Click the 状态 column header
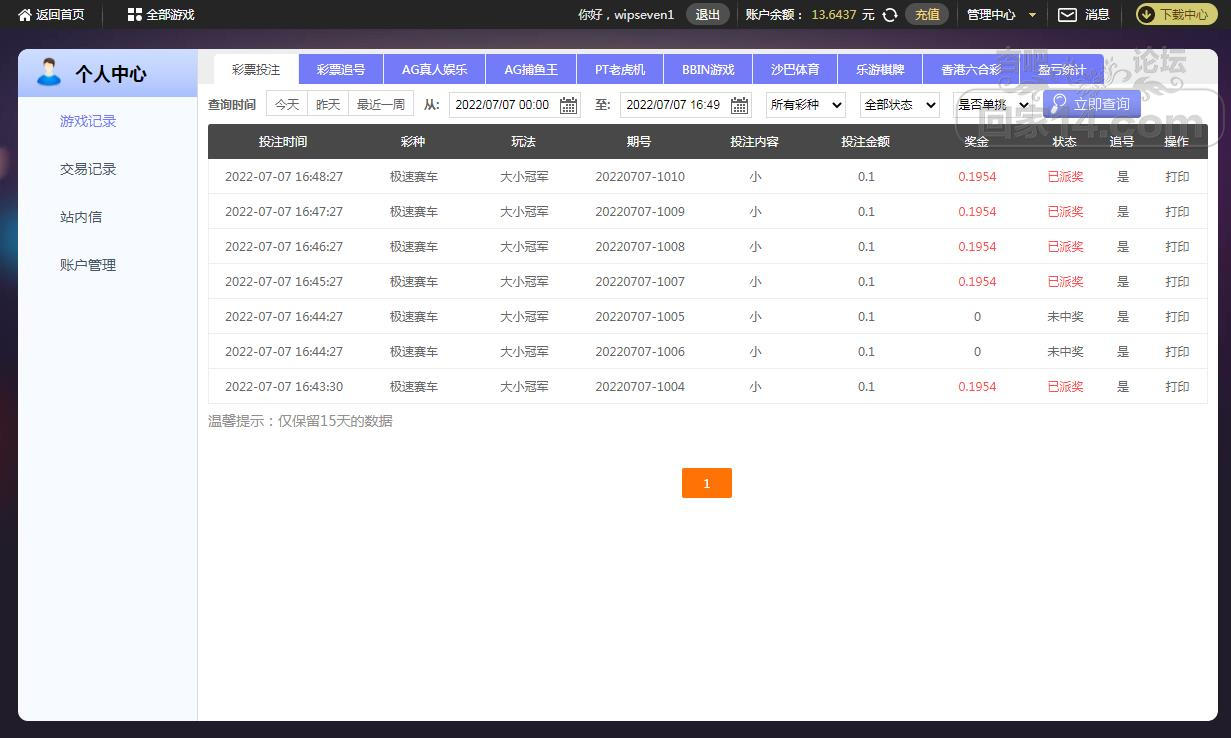This screenshot has width=1231, height=738. 1064,142
